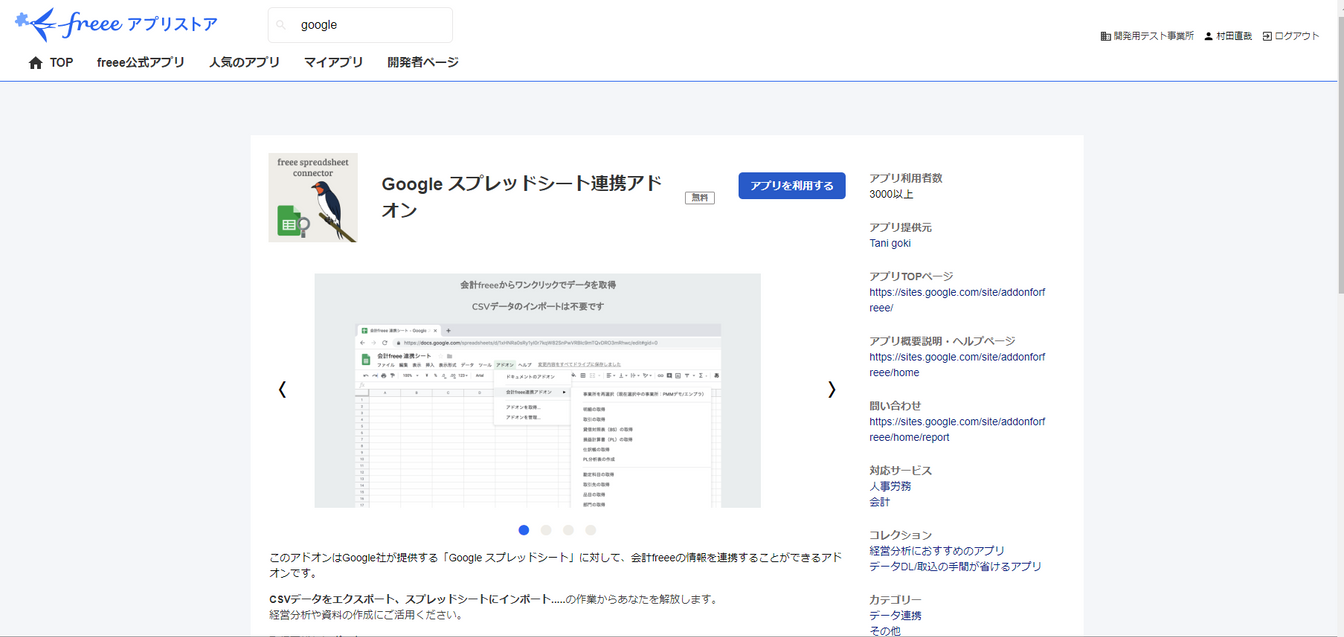
Task: Click the アプリ利用者数 label
Action: click(906, 178)
